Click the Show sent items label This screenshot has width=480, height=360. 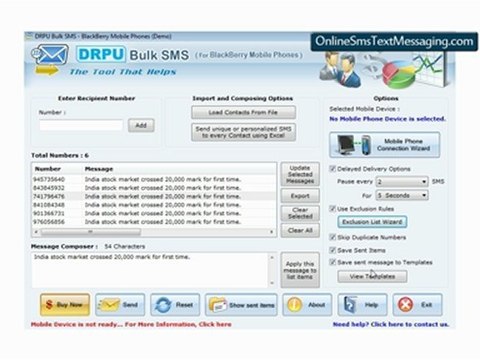coord(252,305)
